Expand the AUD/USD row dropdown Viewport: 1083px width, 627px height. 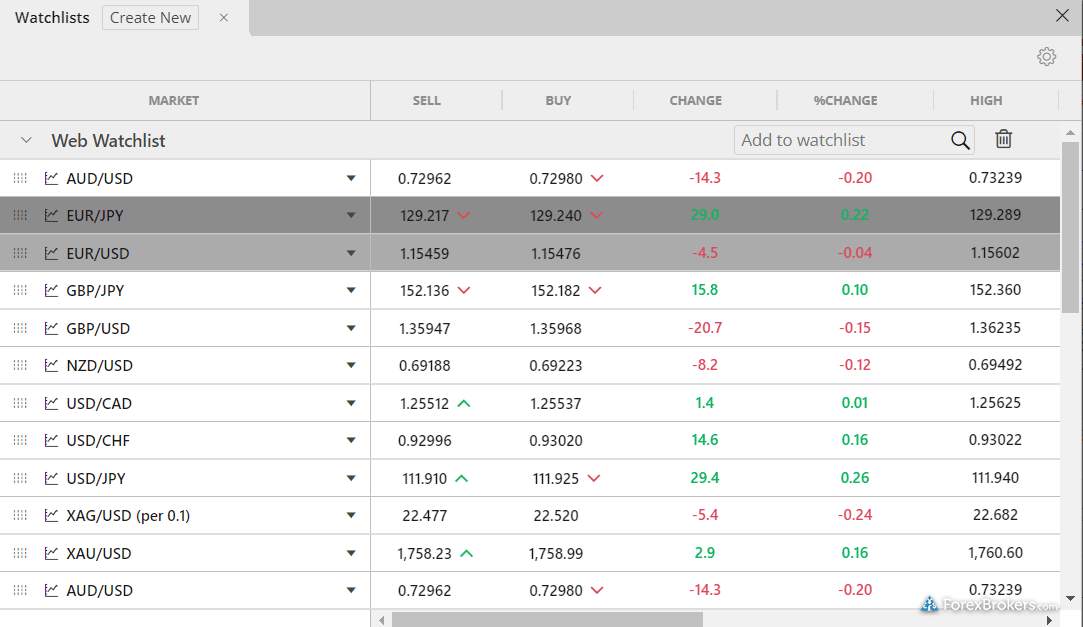[351, 178]
